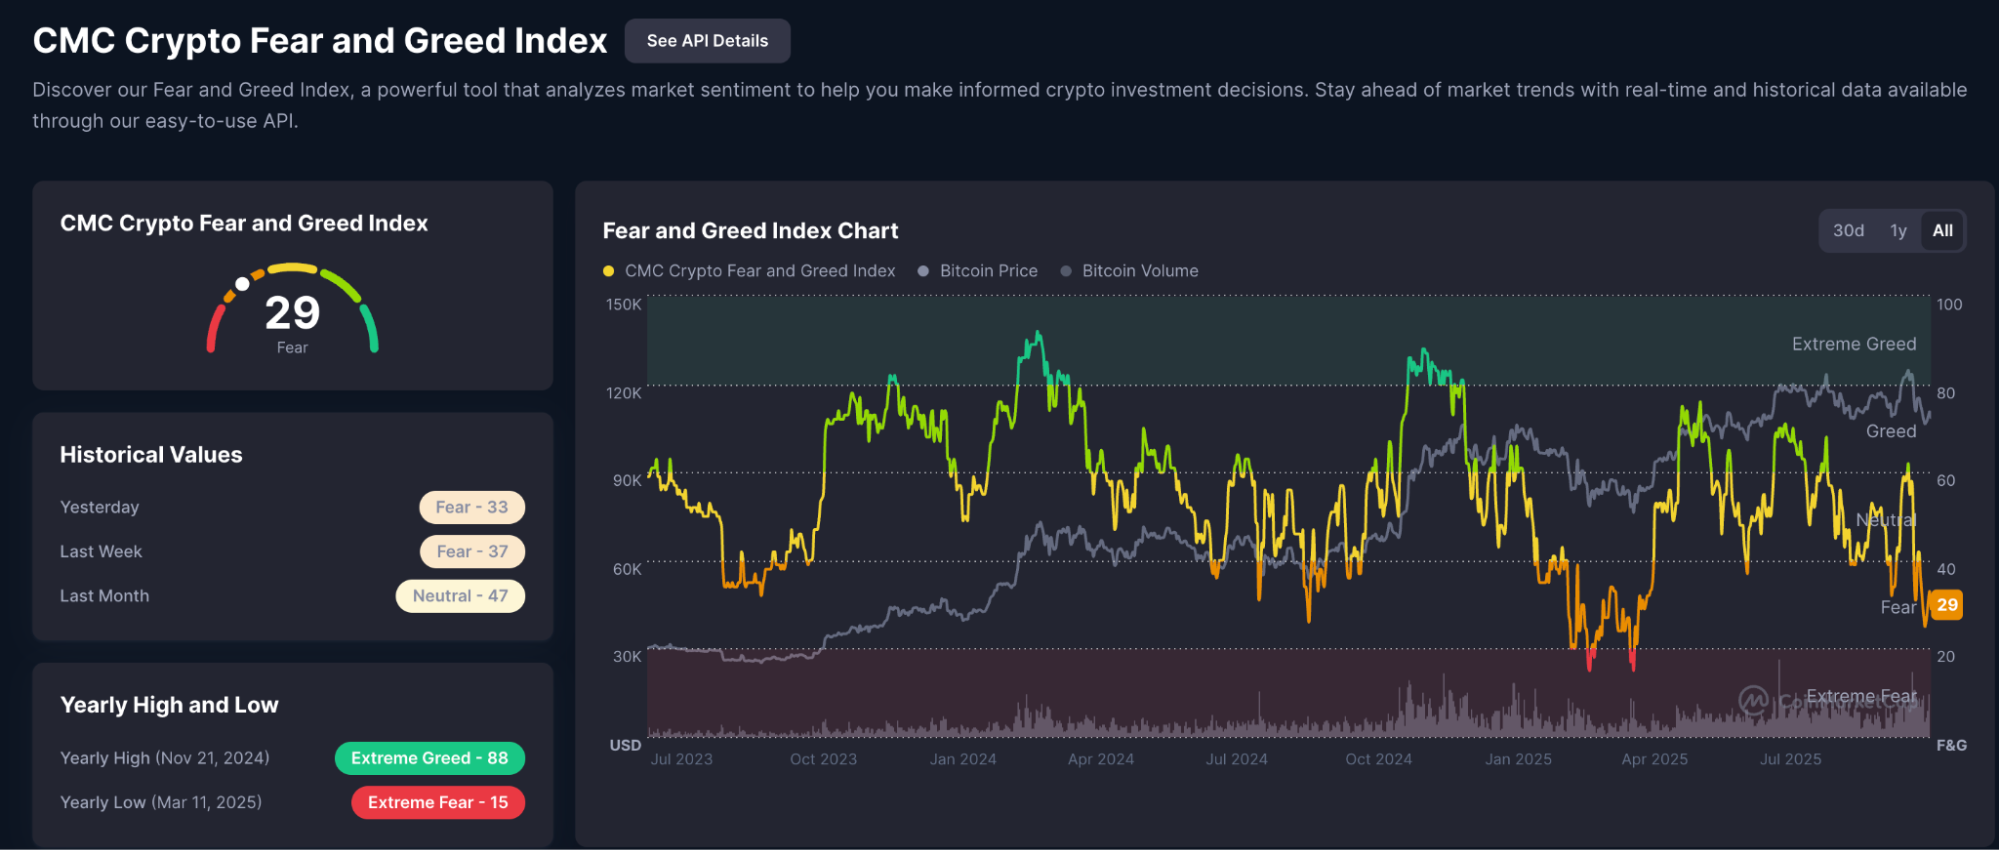Click the orange 29 current value marker
Viewport: 1999px width, 851px height.
coord(1946,605)
